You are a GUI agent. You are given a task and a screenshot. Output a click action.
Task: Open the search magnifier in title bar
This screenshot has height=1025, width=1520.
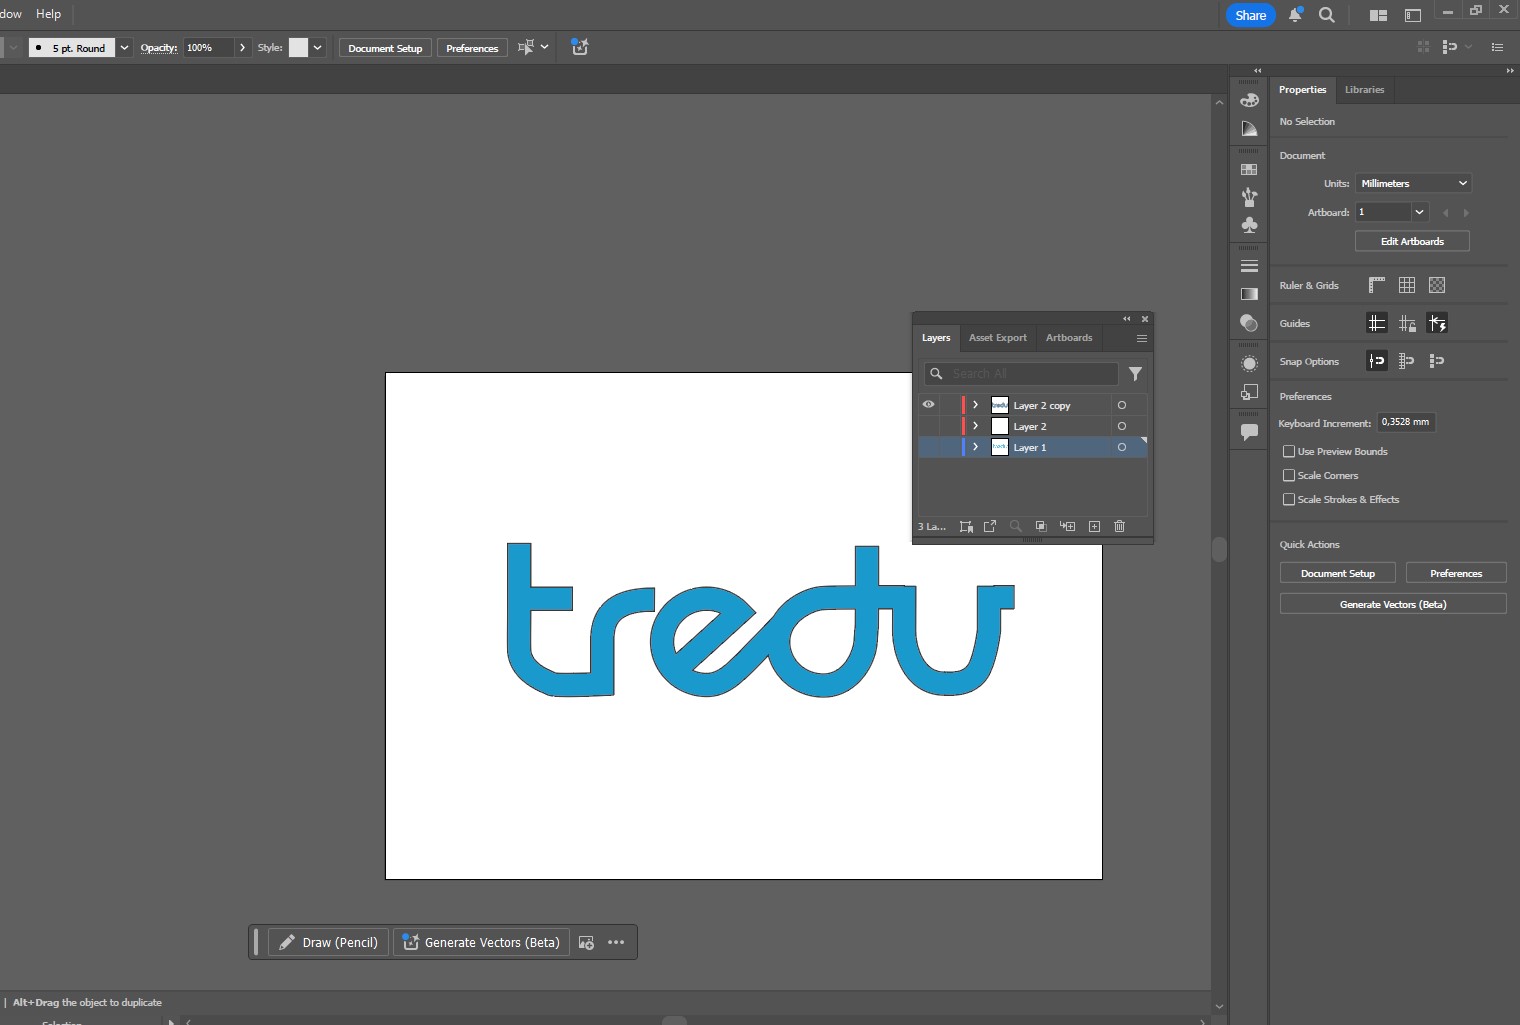click(x=1327, y=15)
